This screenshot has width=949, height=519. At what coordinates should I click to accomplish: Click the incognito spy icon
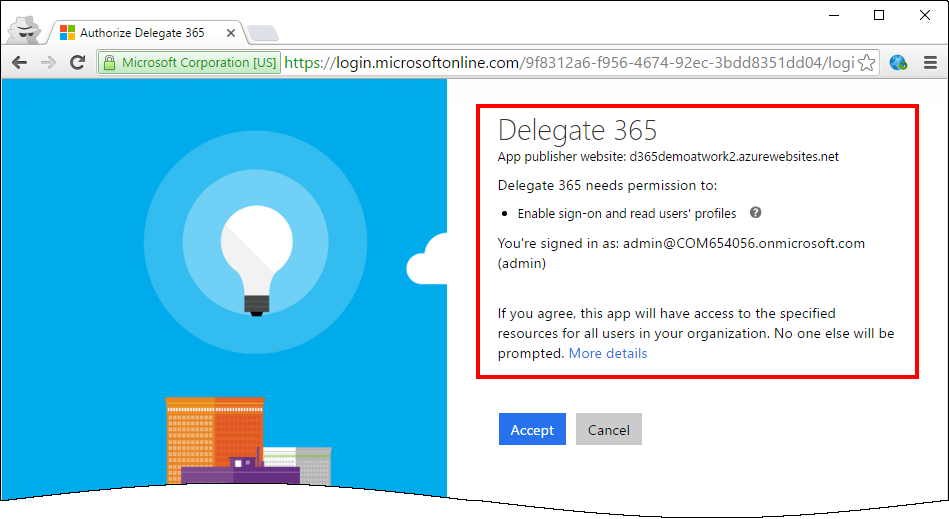click(25, 30)
